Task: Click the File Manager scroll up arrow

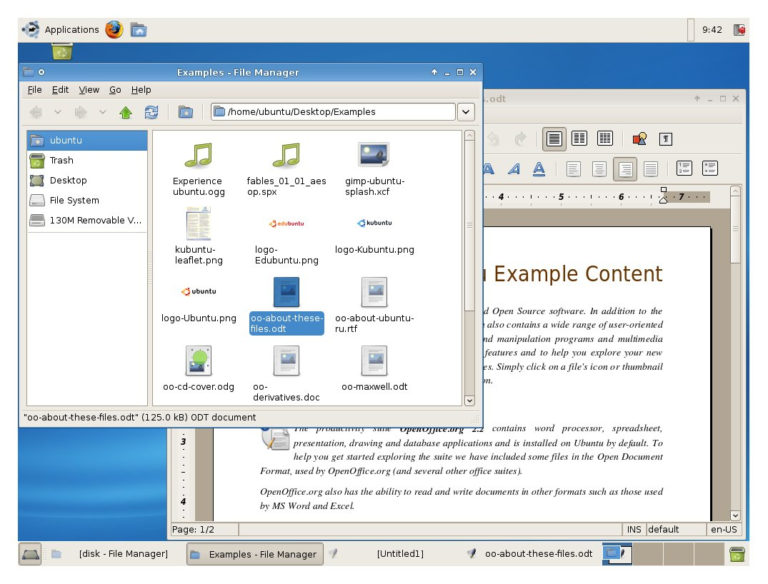Action: pos(469,135)
